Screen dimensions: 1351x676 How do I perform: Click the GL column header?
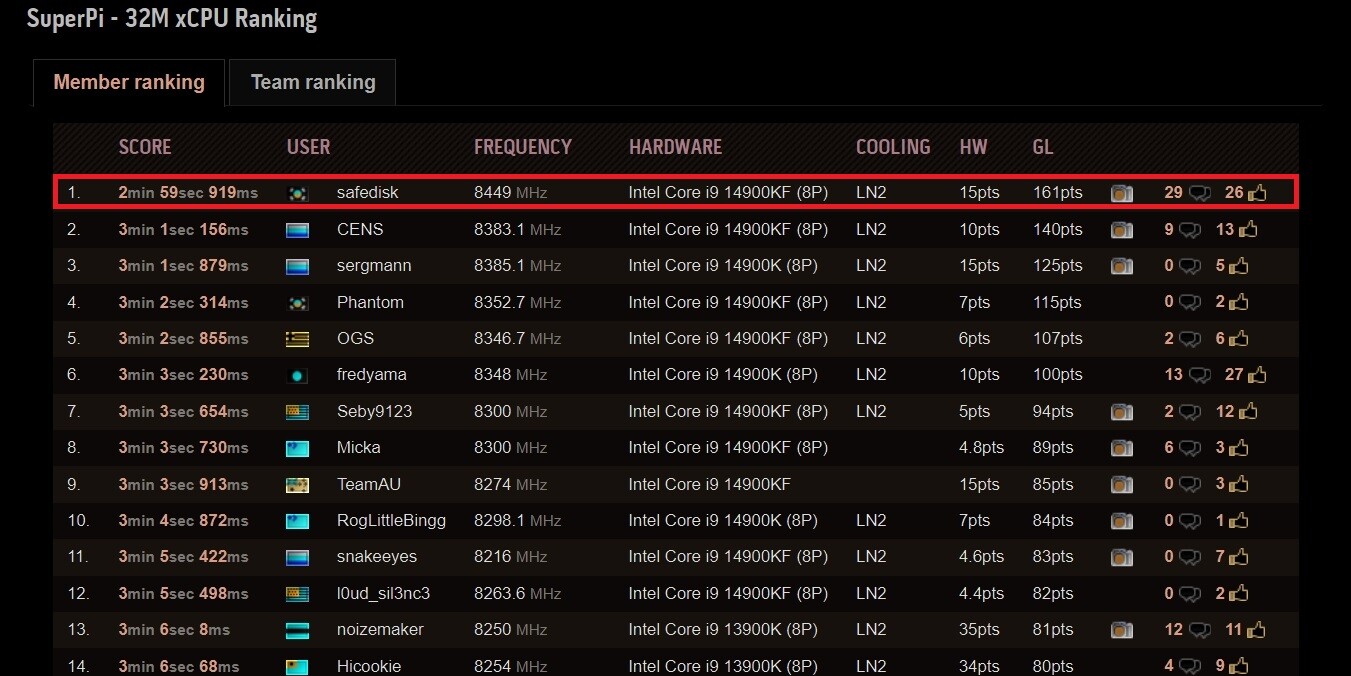(1042, 147)
